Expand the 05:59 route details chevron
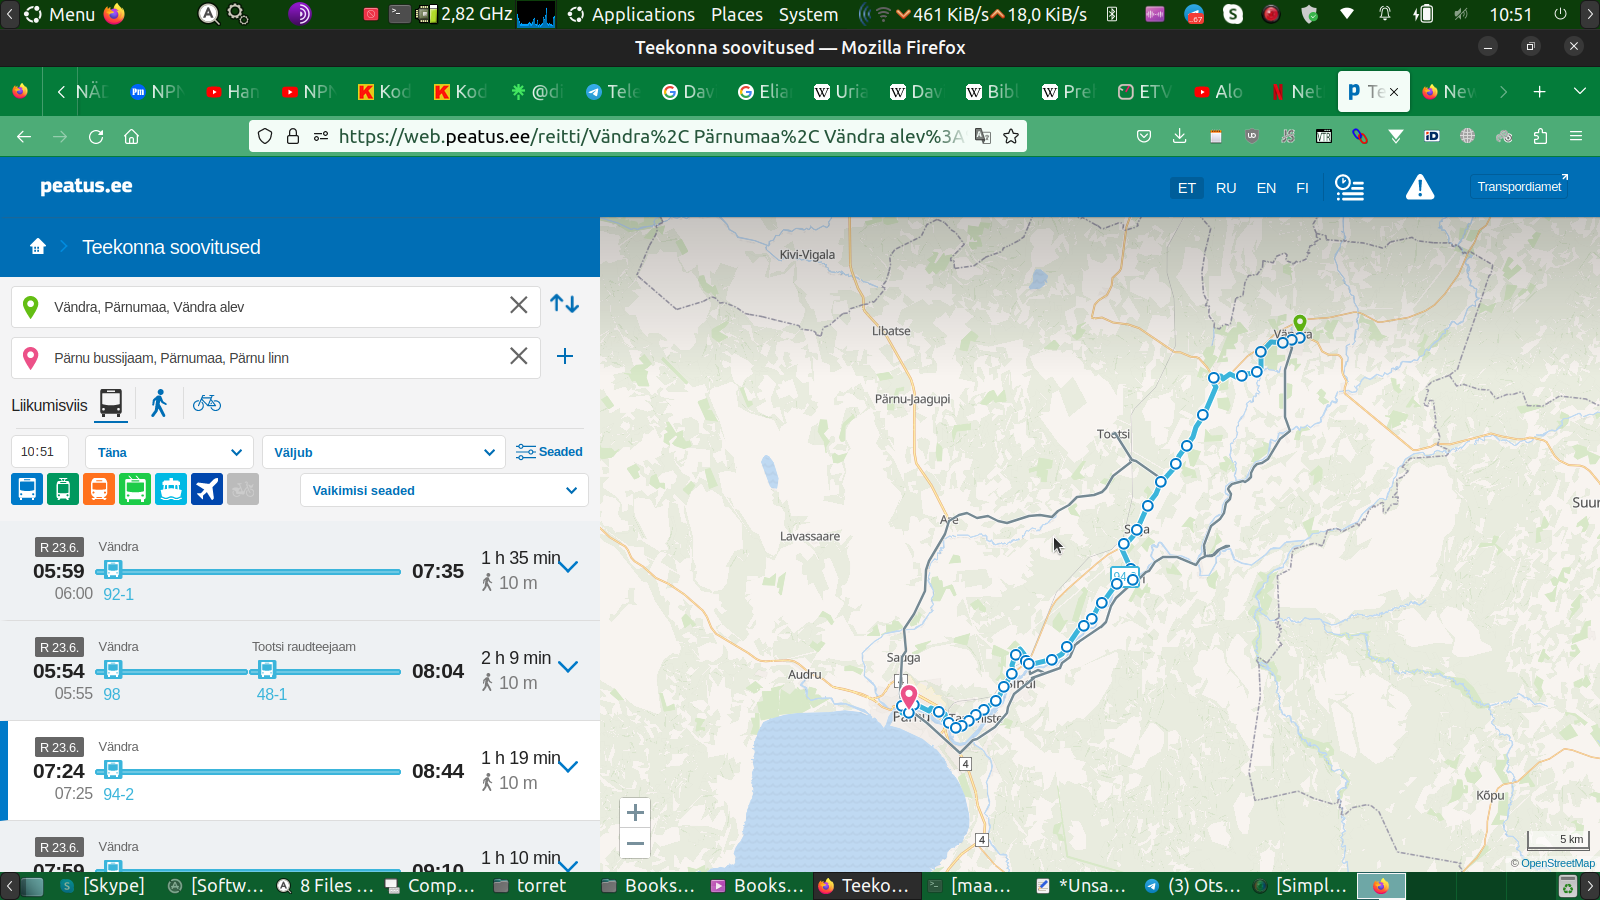Image resolution: width=1600 pixels, height=900 pixels. coord(568,567)
